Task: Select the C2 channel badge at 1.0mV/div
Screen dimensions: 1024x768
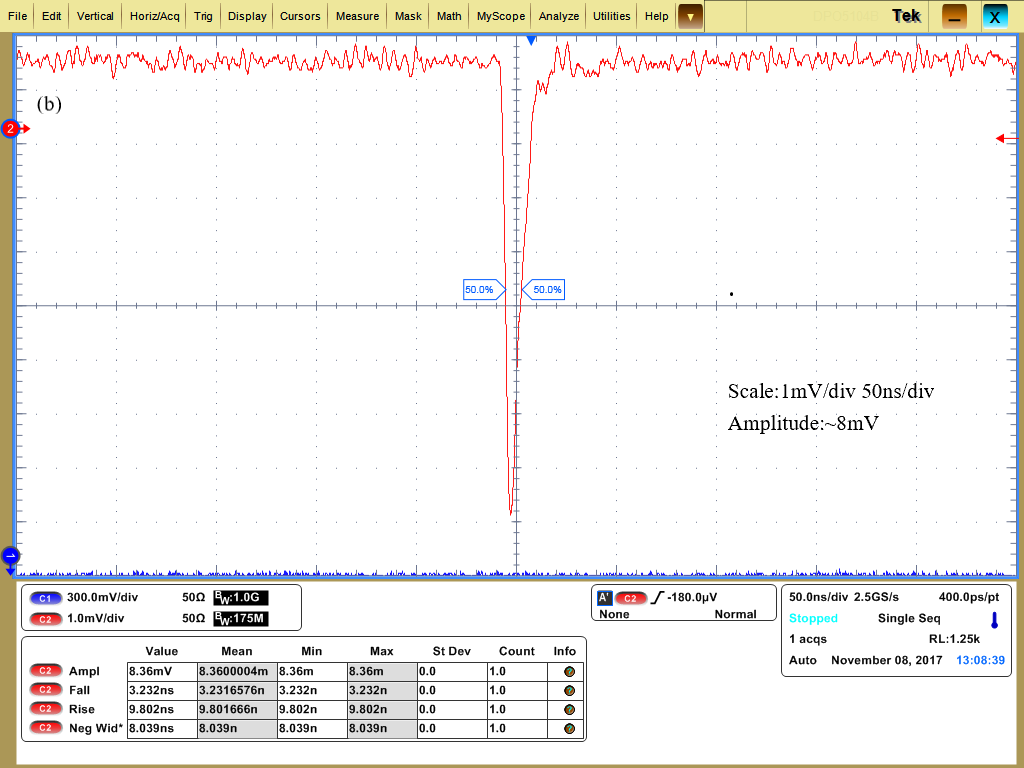Action: [45, 618]
